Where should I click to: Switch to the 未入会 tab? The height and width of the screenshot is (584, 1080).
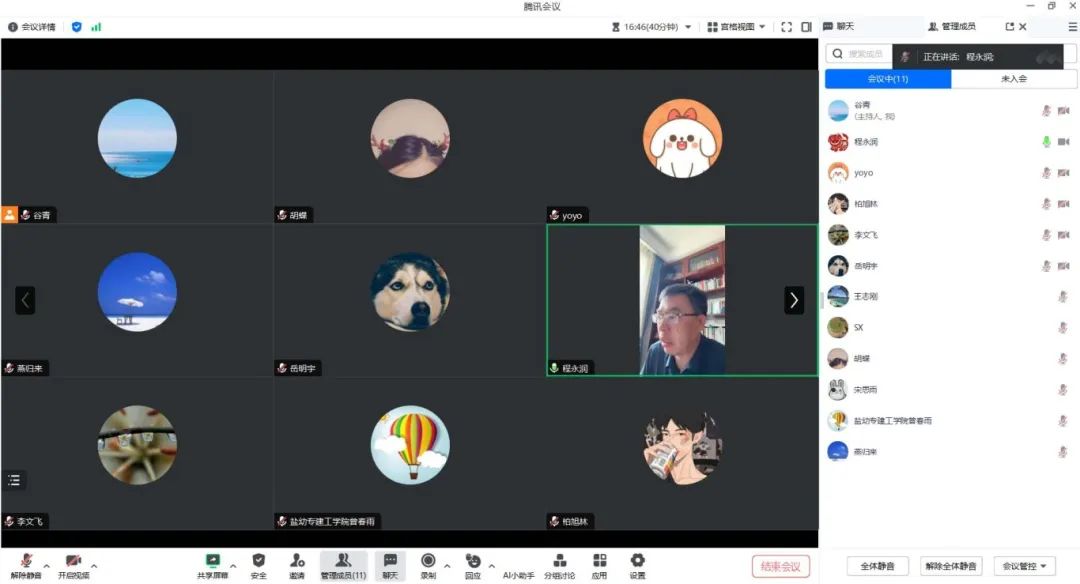point(1013,79)
